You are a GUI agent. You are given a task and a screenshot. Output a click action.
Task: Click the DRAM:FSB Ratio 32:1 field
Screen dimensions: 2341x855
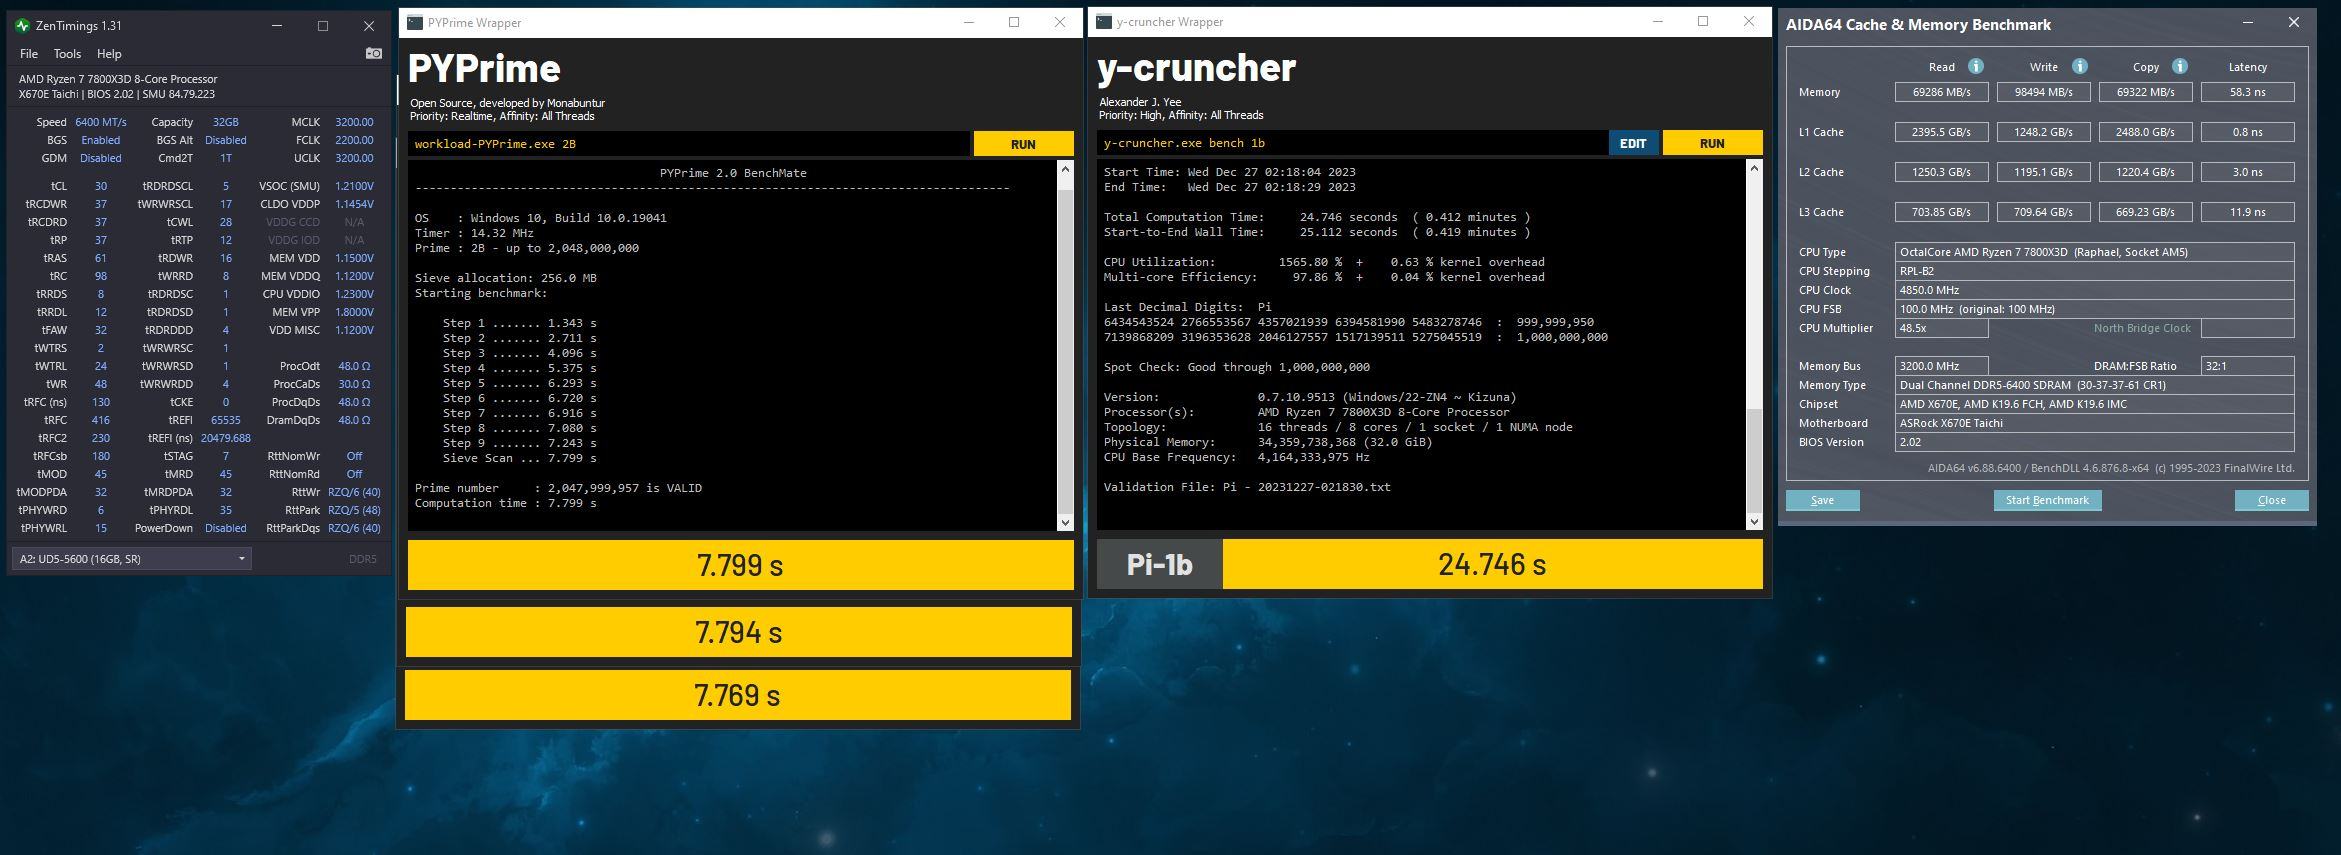[2247, 366]
